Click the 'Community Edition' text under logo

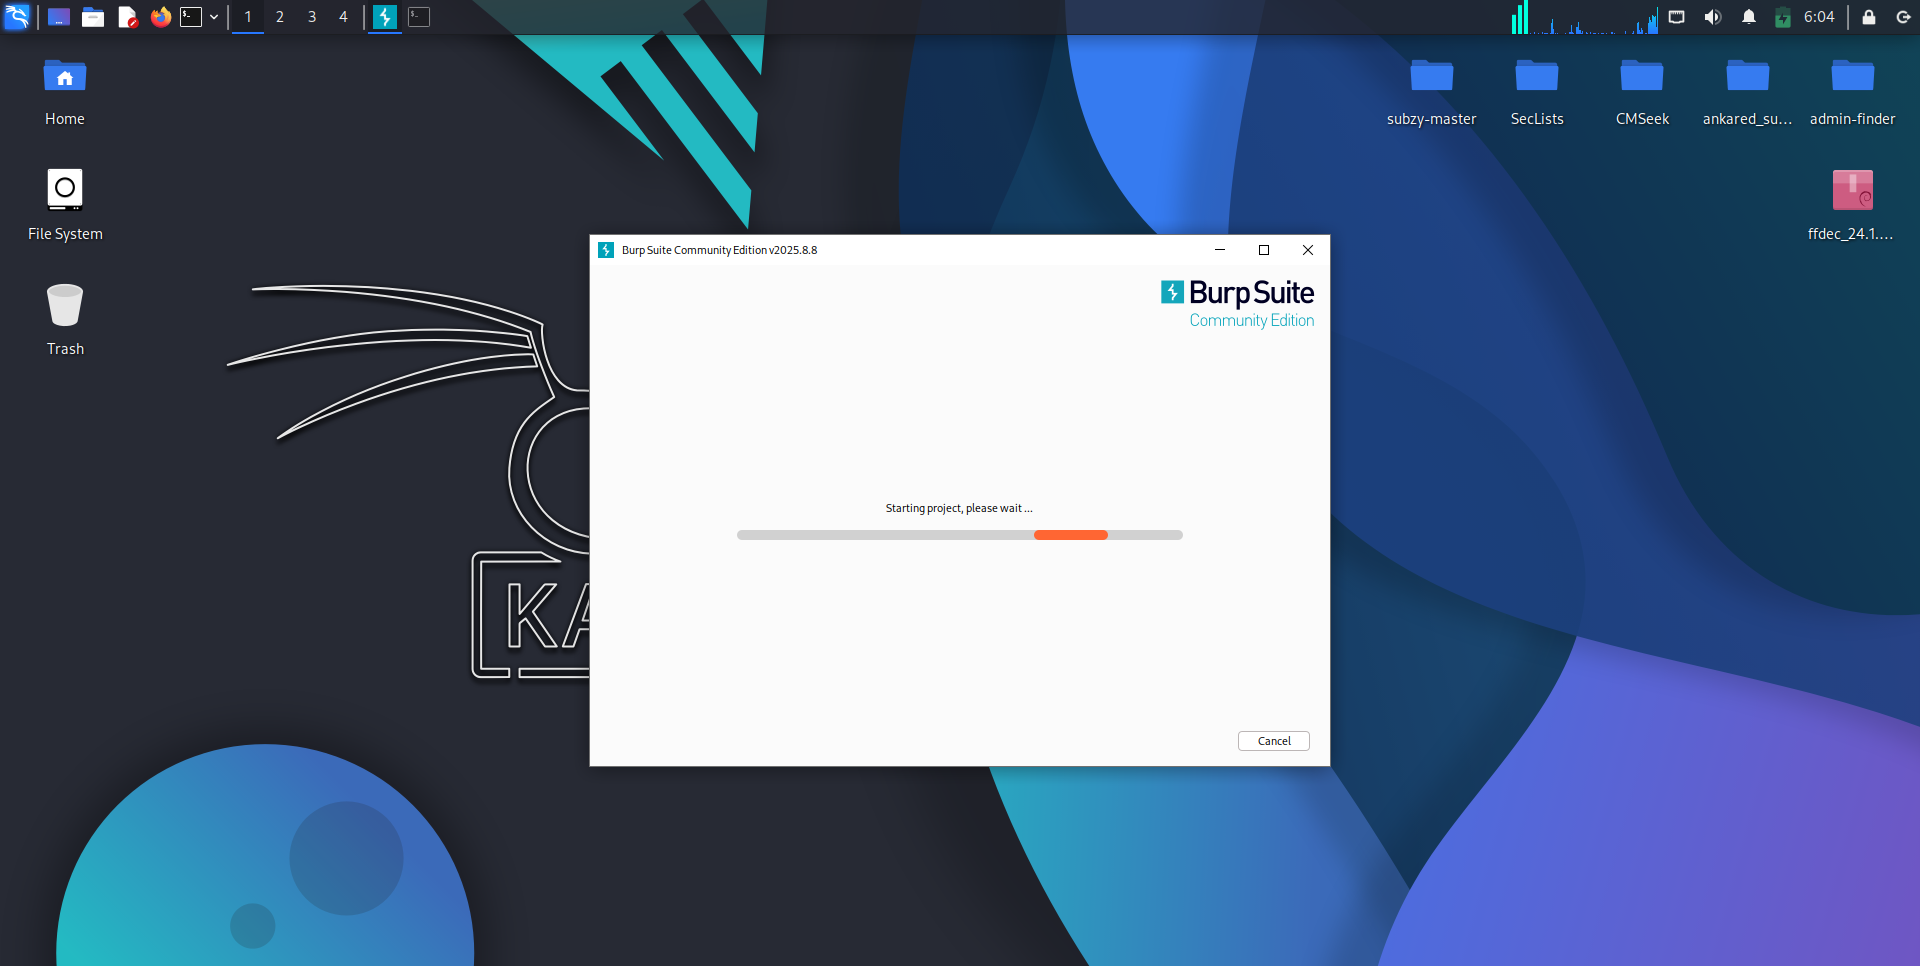click(1252, 320)
